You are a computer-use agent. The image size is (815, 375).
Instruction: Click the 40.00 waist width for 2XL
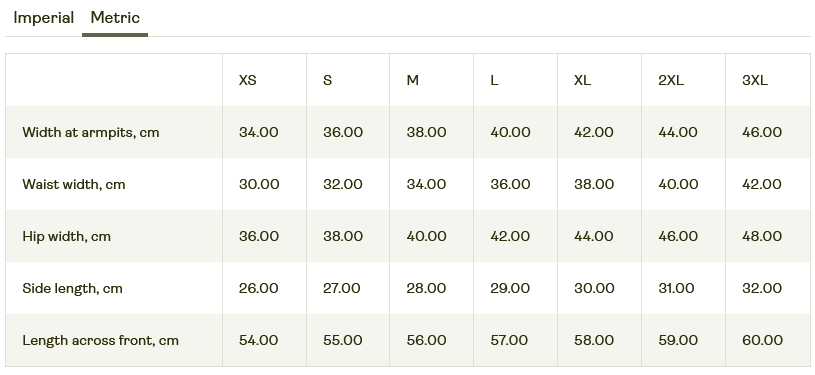tap(678, 184)
